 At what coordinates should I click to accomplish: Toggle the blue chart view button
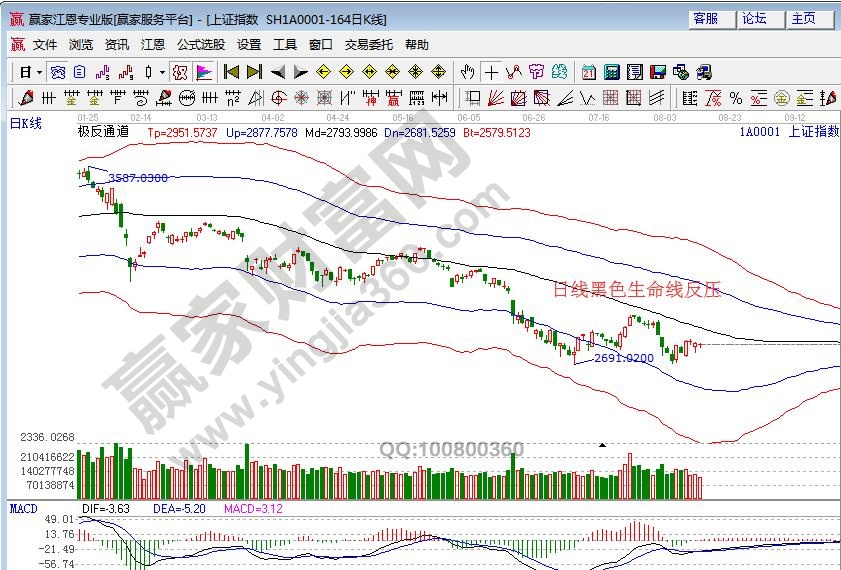point(58,72)
